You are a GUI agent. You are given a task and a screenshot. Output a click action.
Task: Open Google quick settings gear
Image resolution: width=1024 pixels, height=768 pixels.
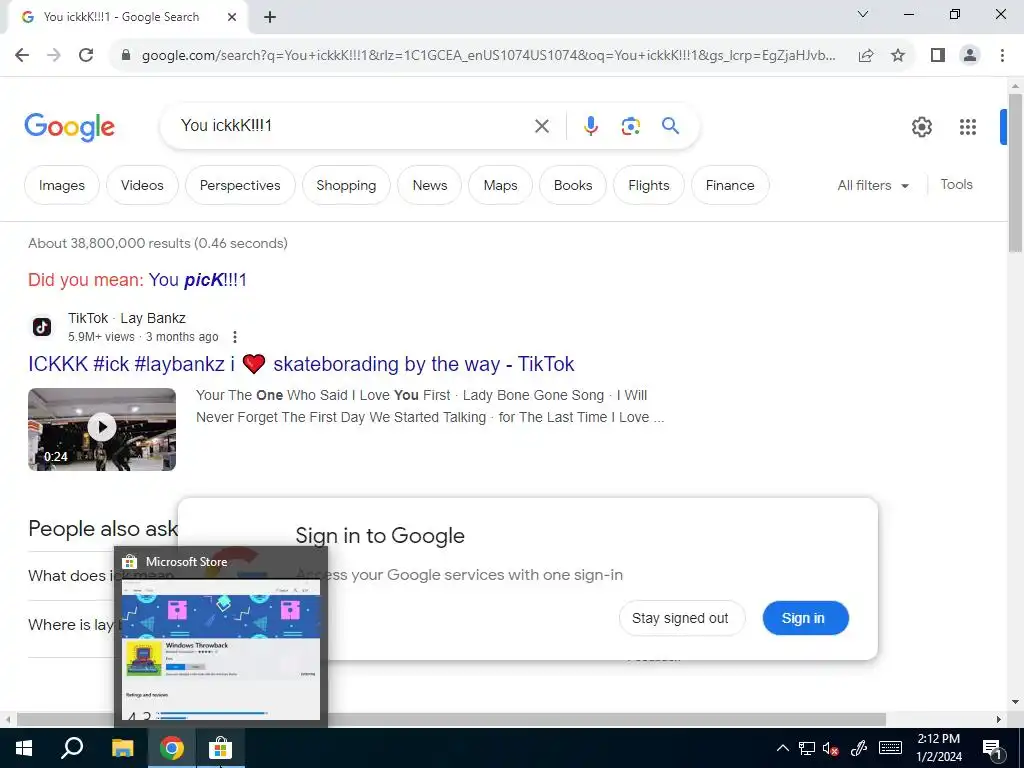921,127
